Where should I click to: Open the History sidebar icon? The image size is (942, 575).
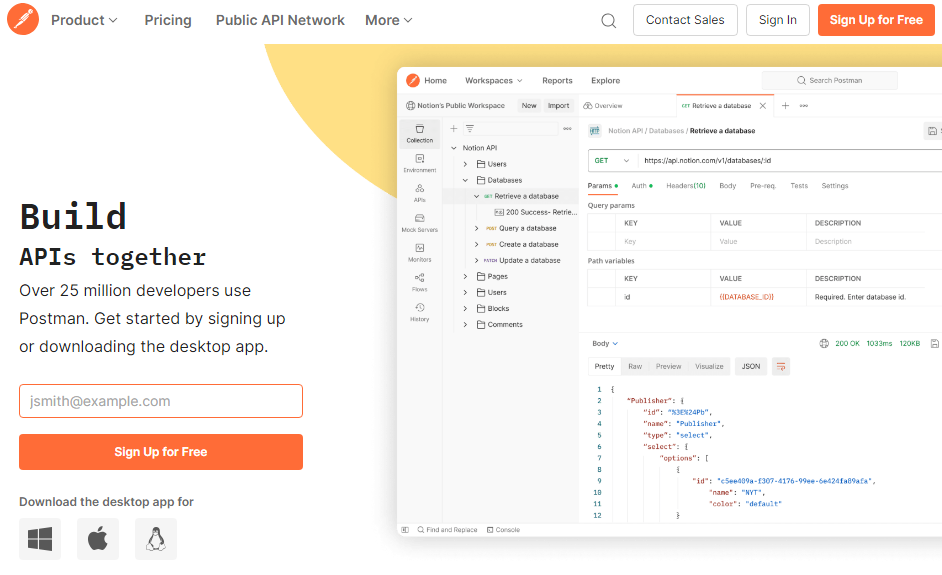point(419,312)
